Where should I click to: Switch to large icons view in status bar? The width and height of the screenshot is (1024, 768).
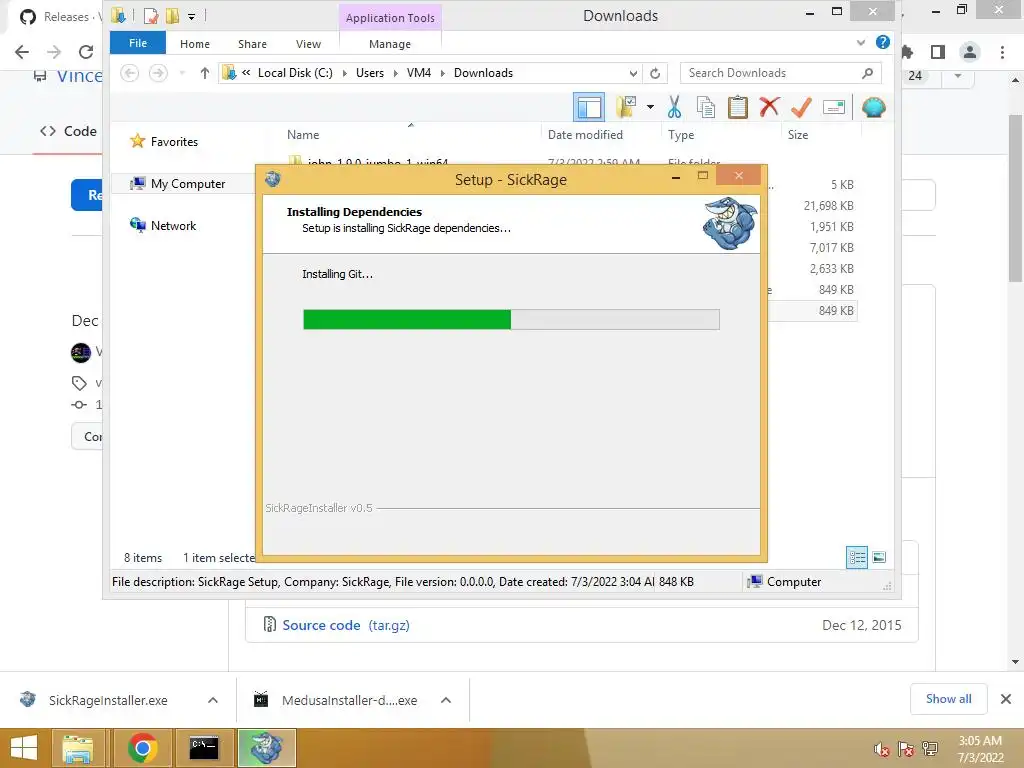[x=879, y=557]
